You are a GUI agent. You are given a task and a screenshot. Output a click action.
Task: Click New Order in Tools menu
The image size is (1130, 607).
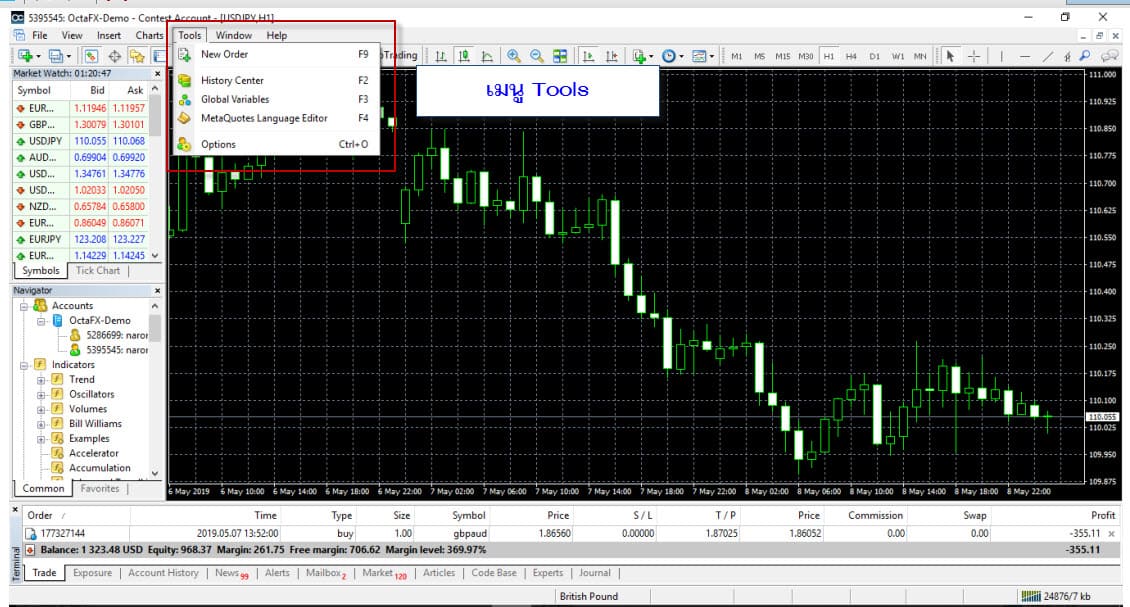[x=224, y=54]
